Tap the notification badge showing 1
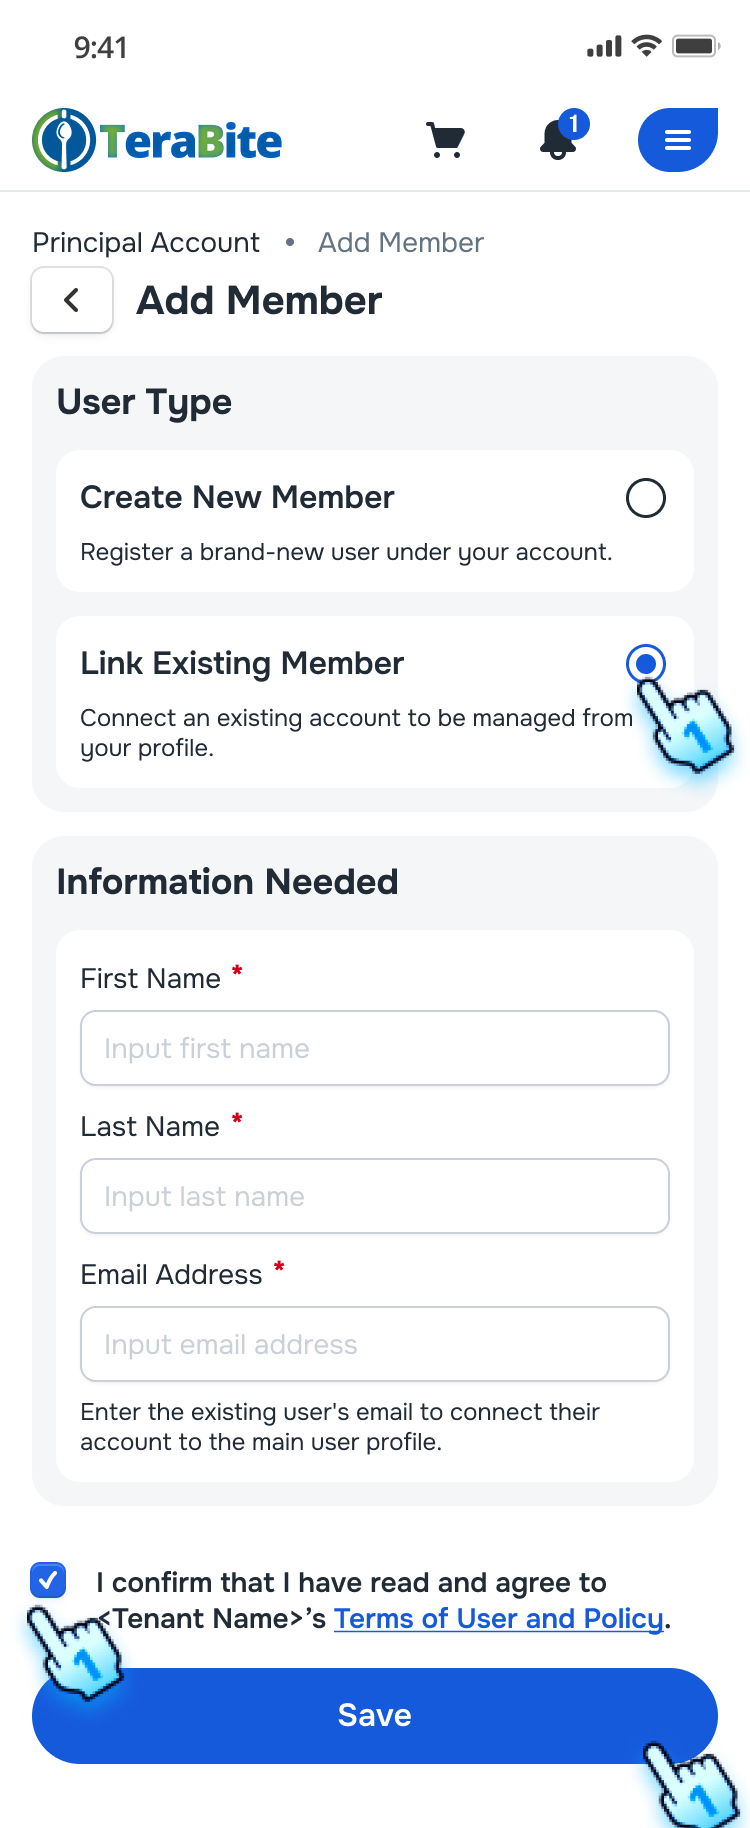 575,122
